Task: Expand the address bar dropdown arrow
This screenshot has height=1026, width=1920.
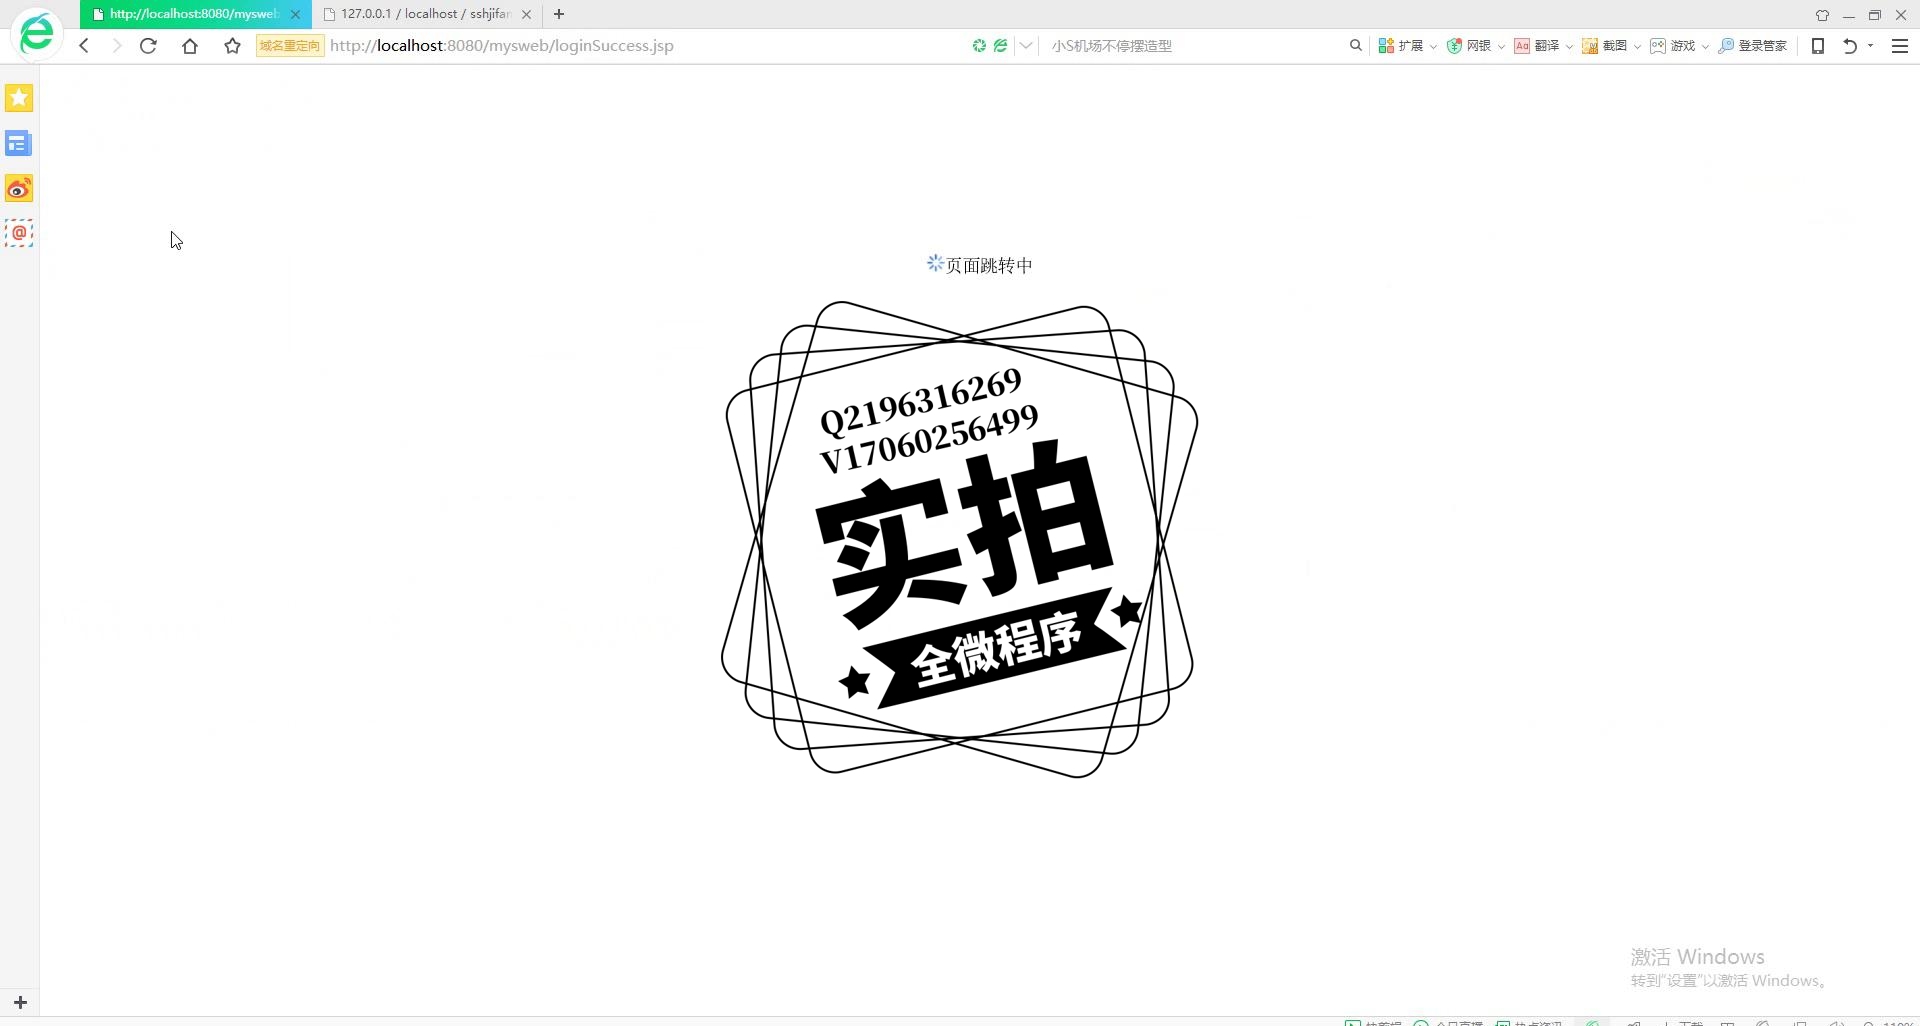Action: (x=1026, y=46)
